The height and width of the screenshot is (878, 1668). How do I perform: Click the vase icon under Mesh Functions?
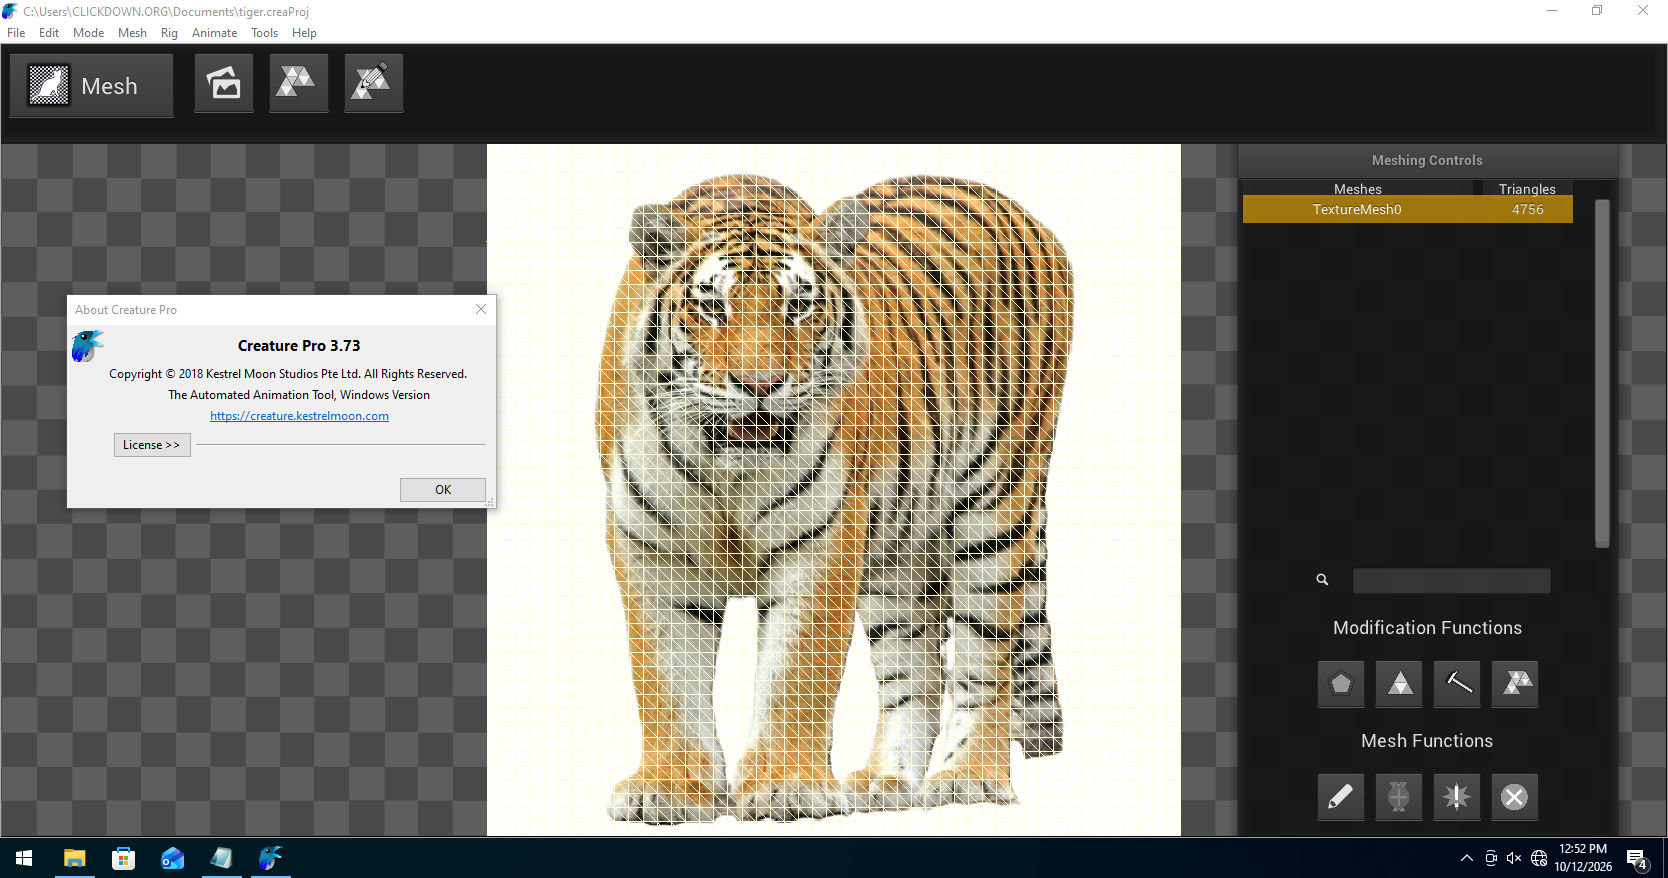click(x=1398, y=797)
